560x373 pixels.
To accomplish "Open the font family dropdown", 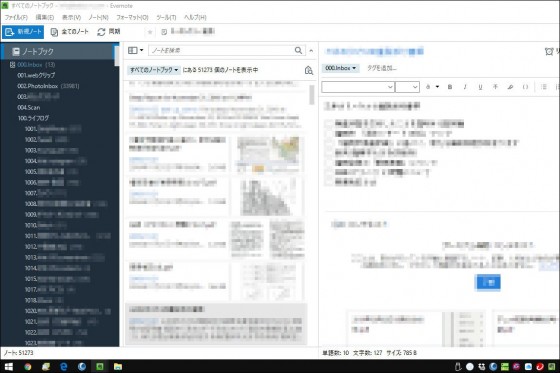I will coord(358,87).
